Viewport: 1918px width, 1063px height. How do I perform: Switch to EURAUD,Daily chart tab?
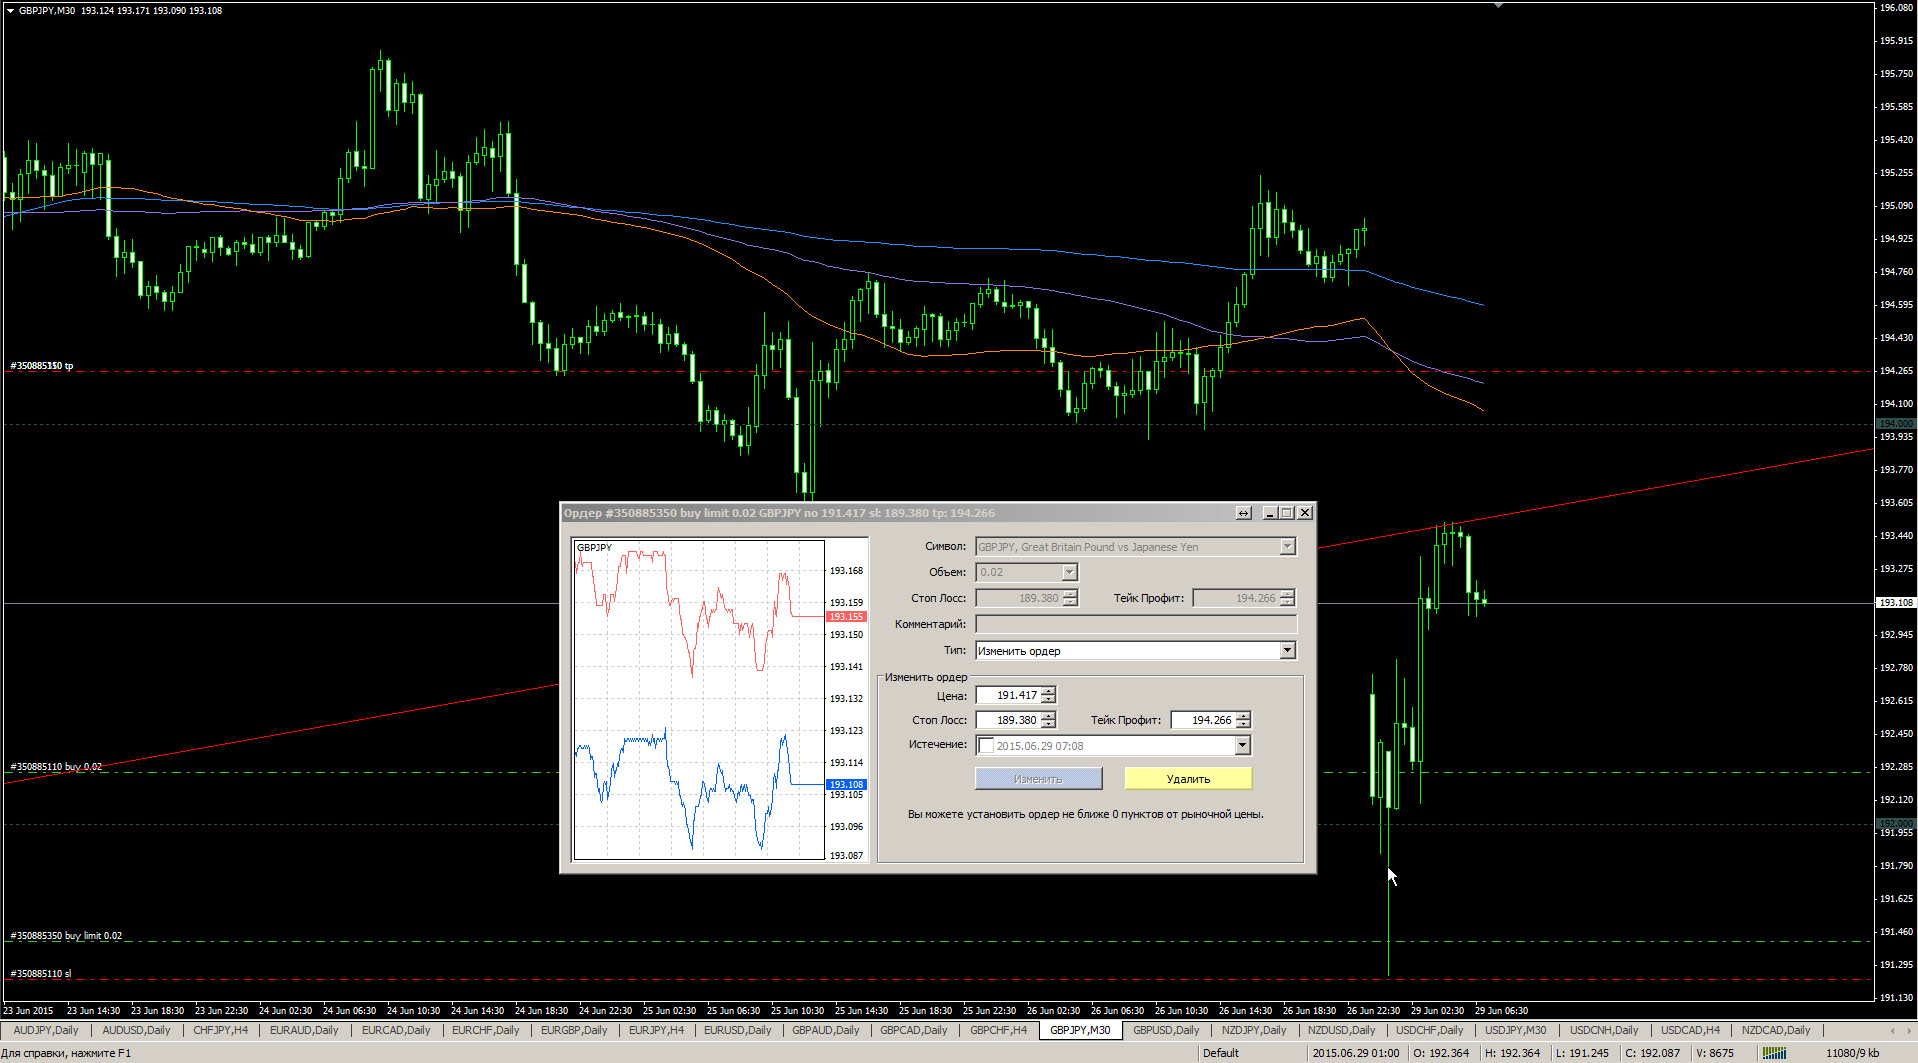click(304, 1030)
